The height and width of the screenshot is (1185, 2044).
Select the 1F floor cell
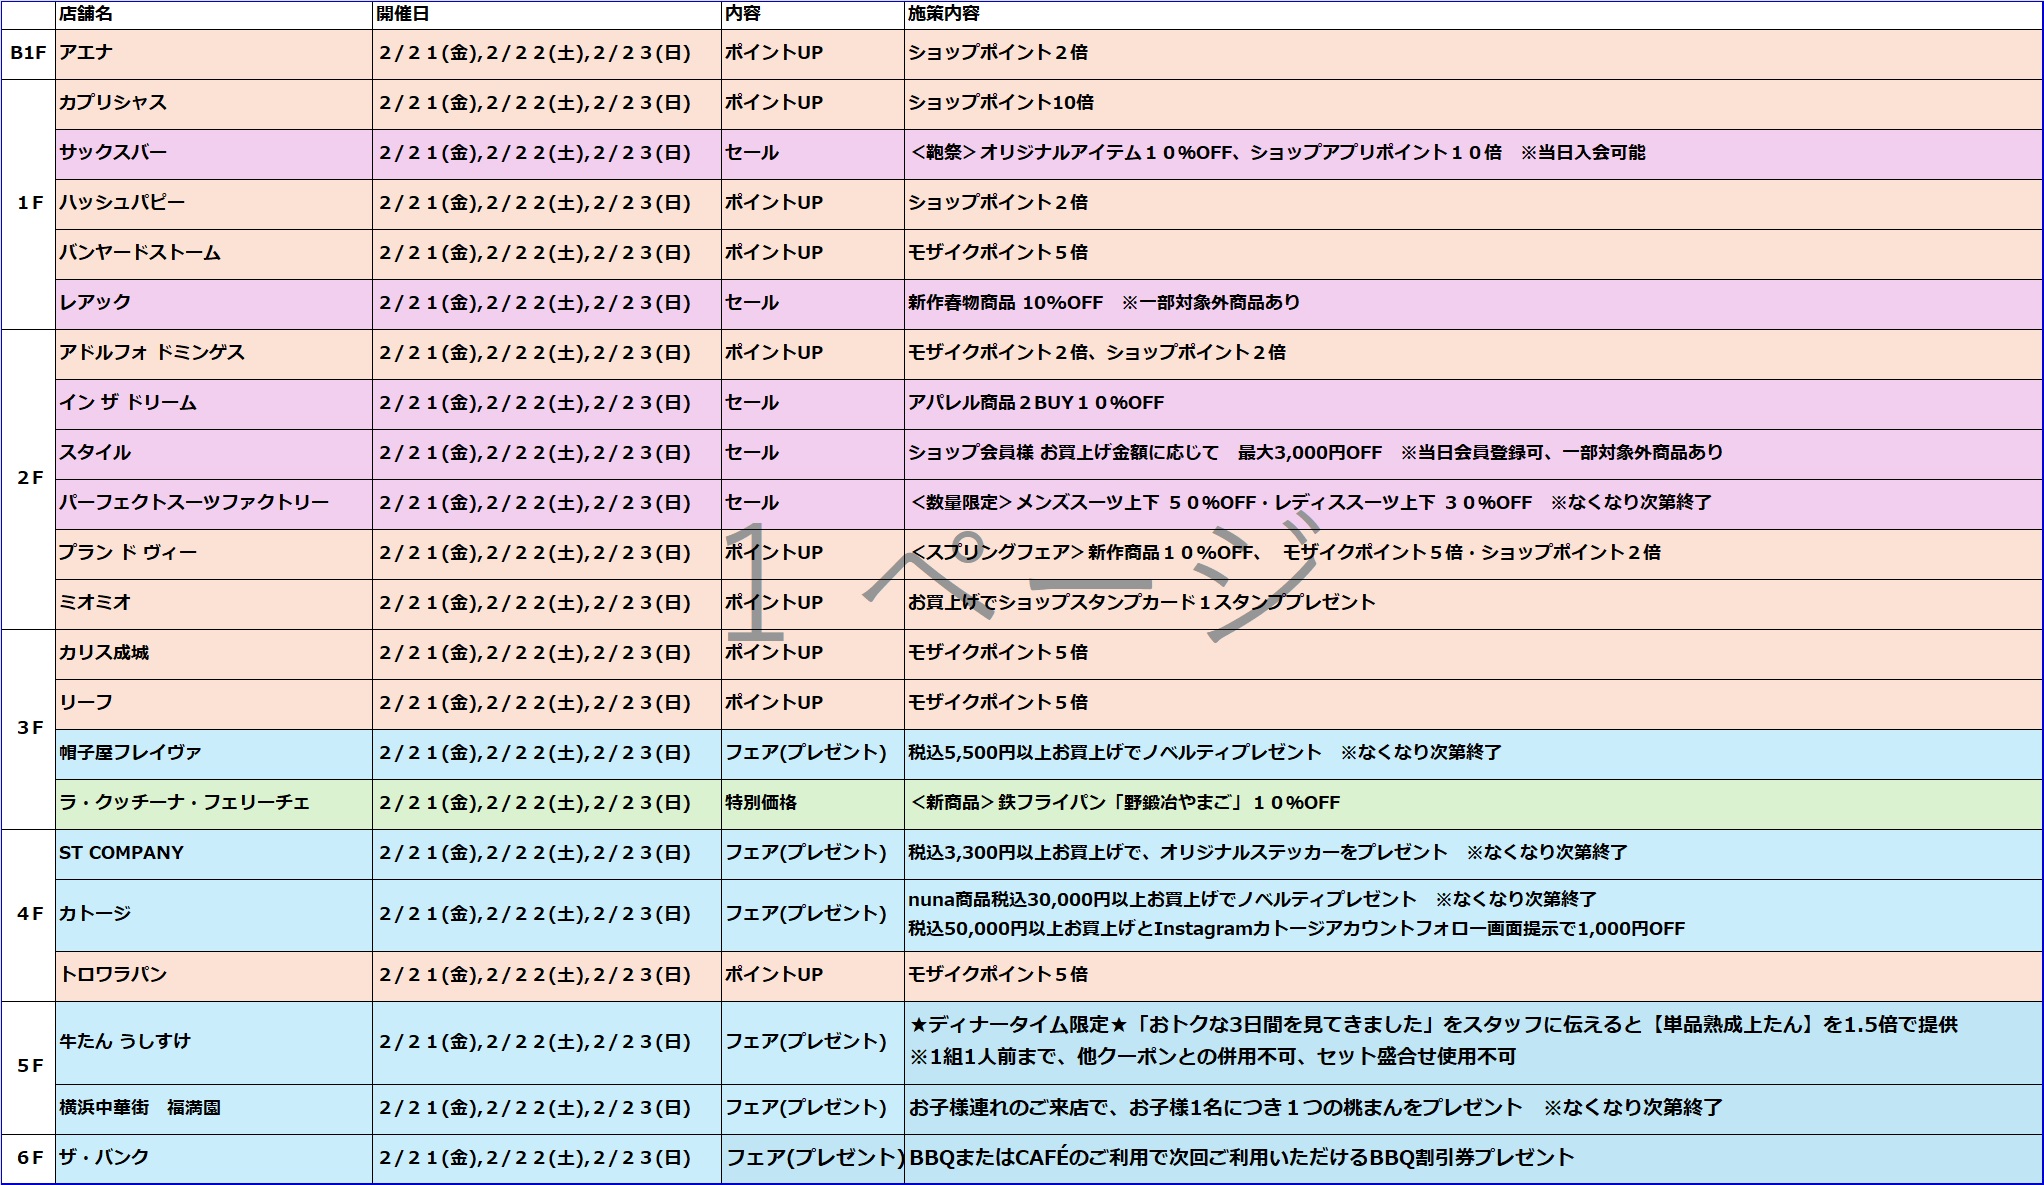28,204
